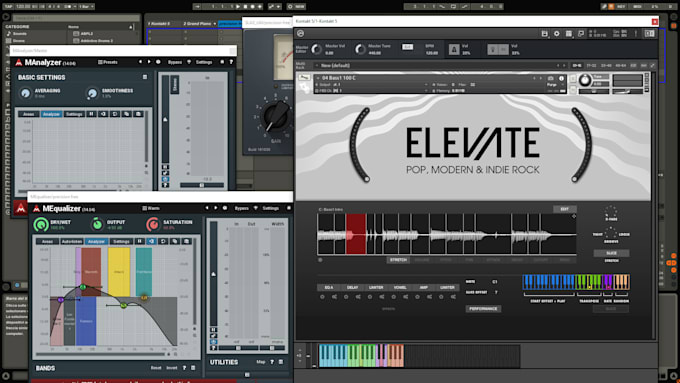Select next preset arrow in MAnalyzer
Viewport: 680px width, 383px height.
pyautogui.click(x=149, y=62)
